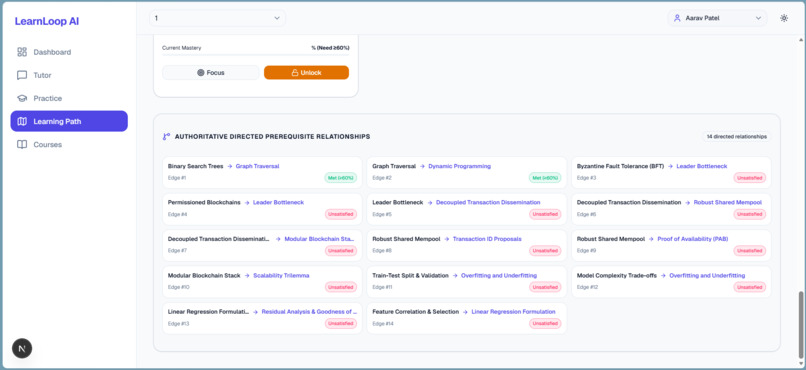Click the Edge #8 label
The width and height of the screenshot is (806, 370).
coord(382,251)
